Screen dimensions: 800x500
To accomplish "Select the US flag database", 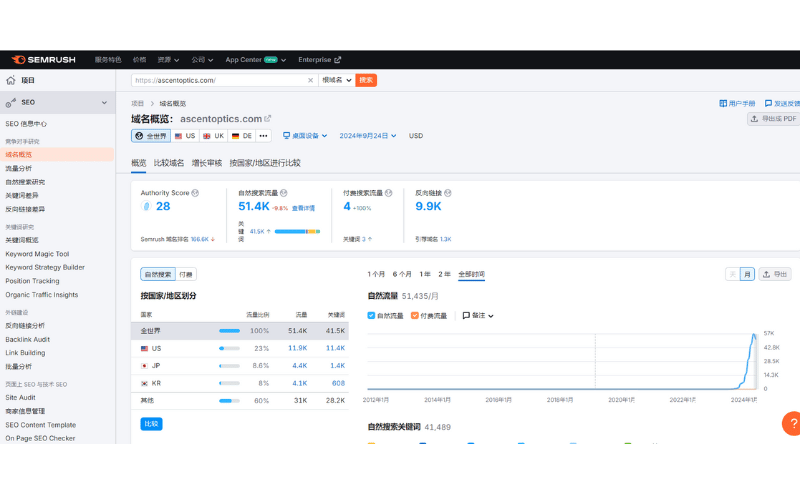I will (185, 136).
